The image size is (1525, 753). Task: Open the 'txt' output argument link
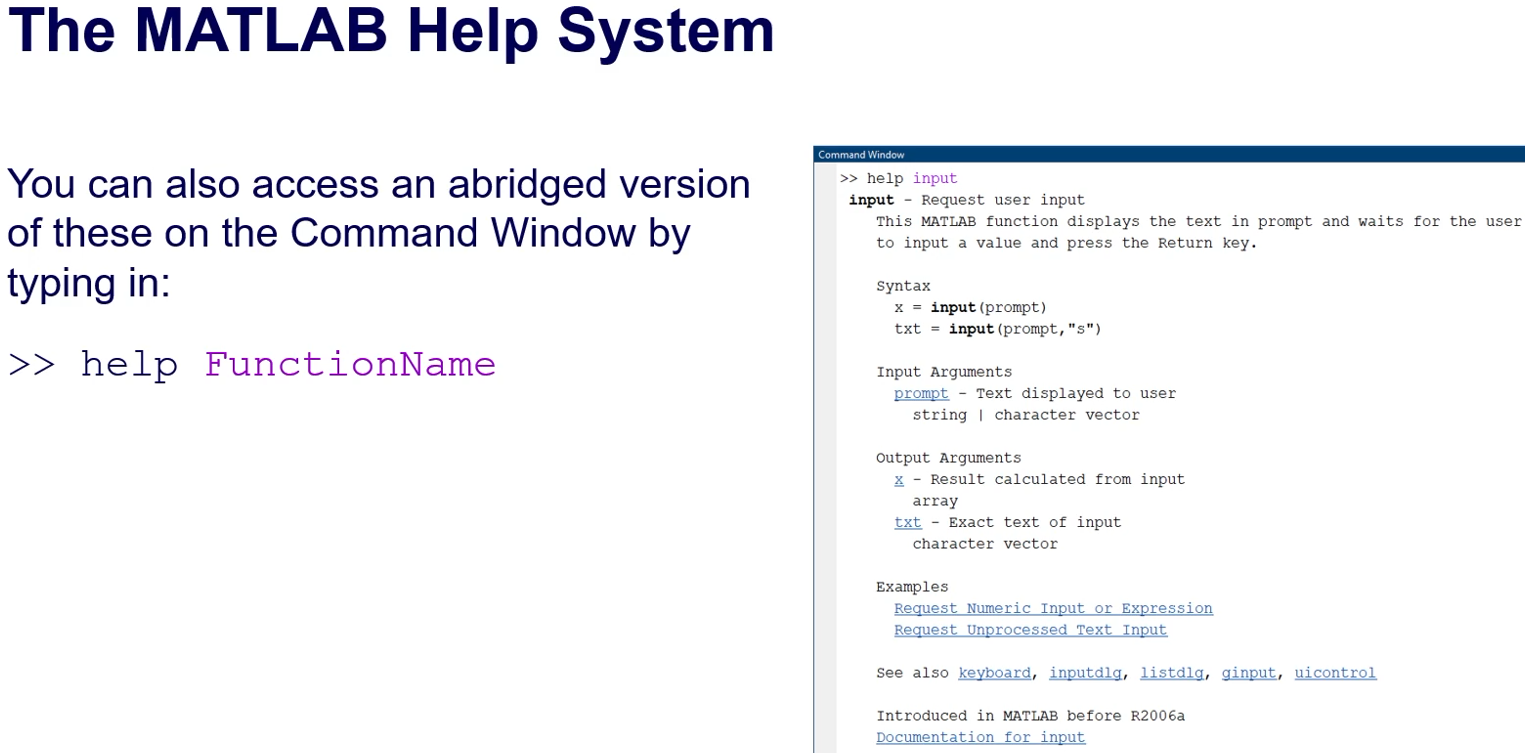tap(908, 522)
